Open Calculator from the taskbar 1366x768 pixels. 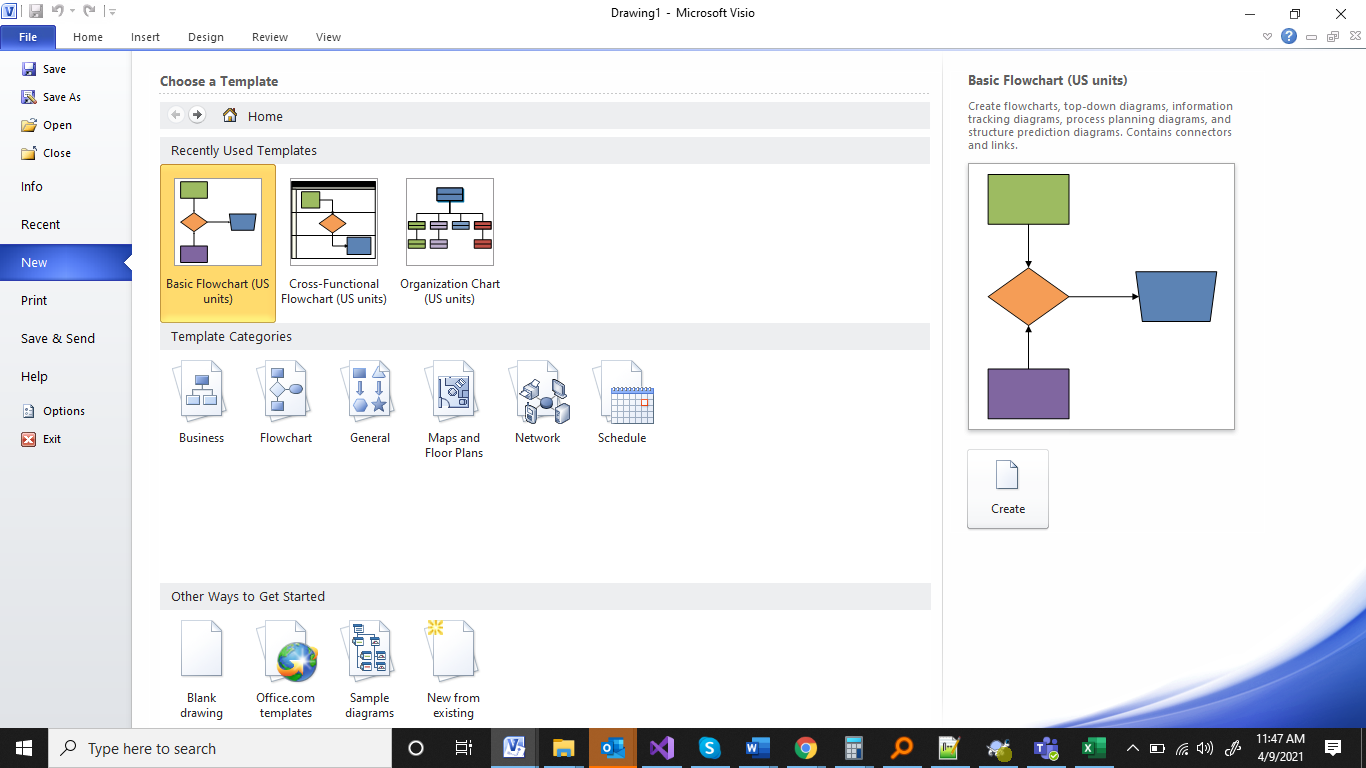pyautogui.click(x=854, y=748)
